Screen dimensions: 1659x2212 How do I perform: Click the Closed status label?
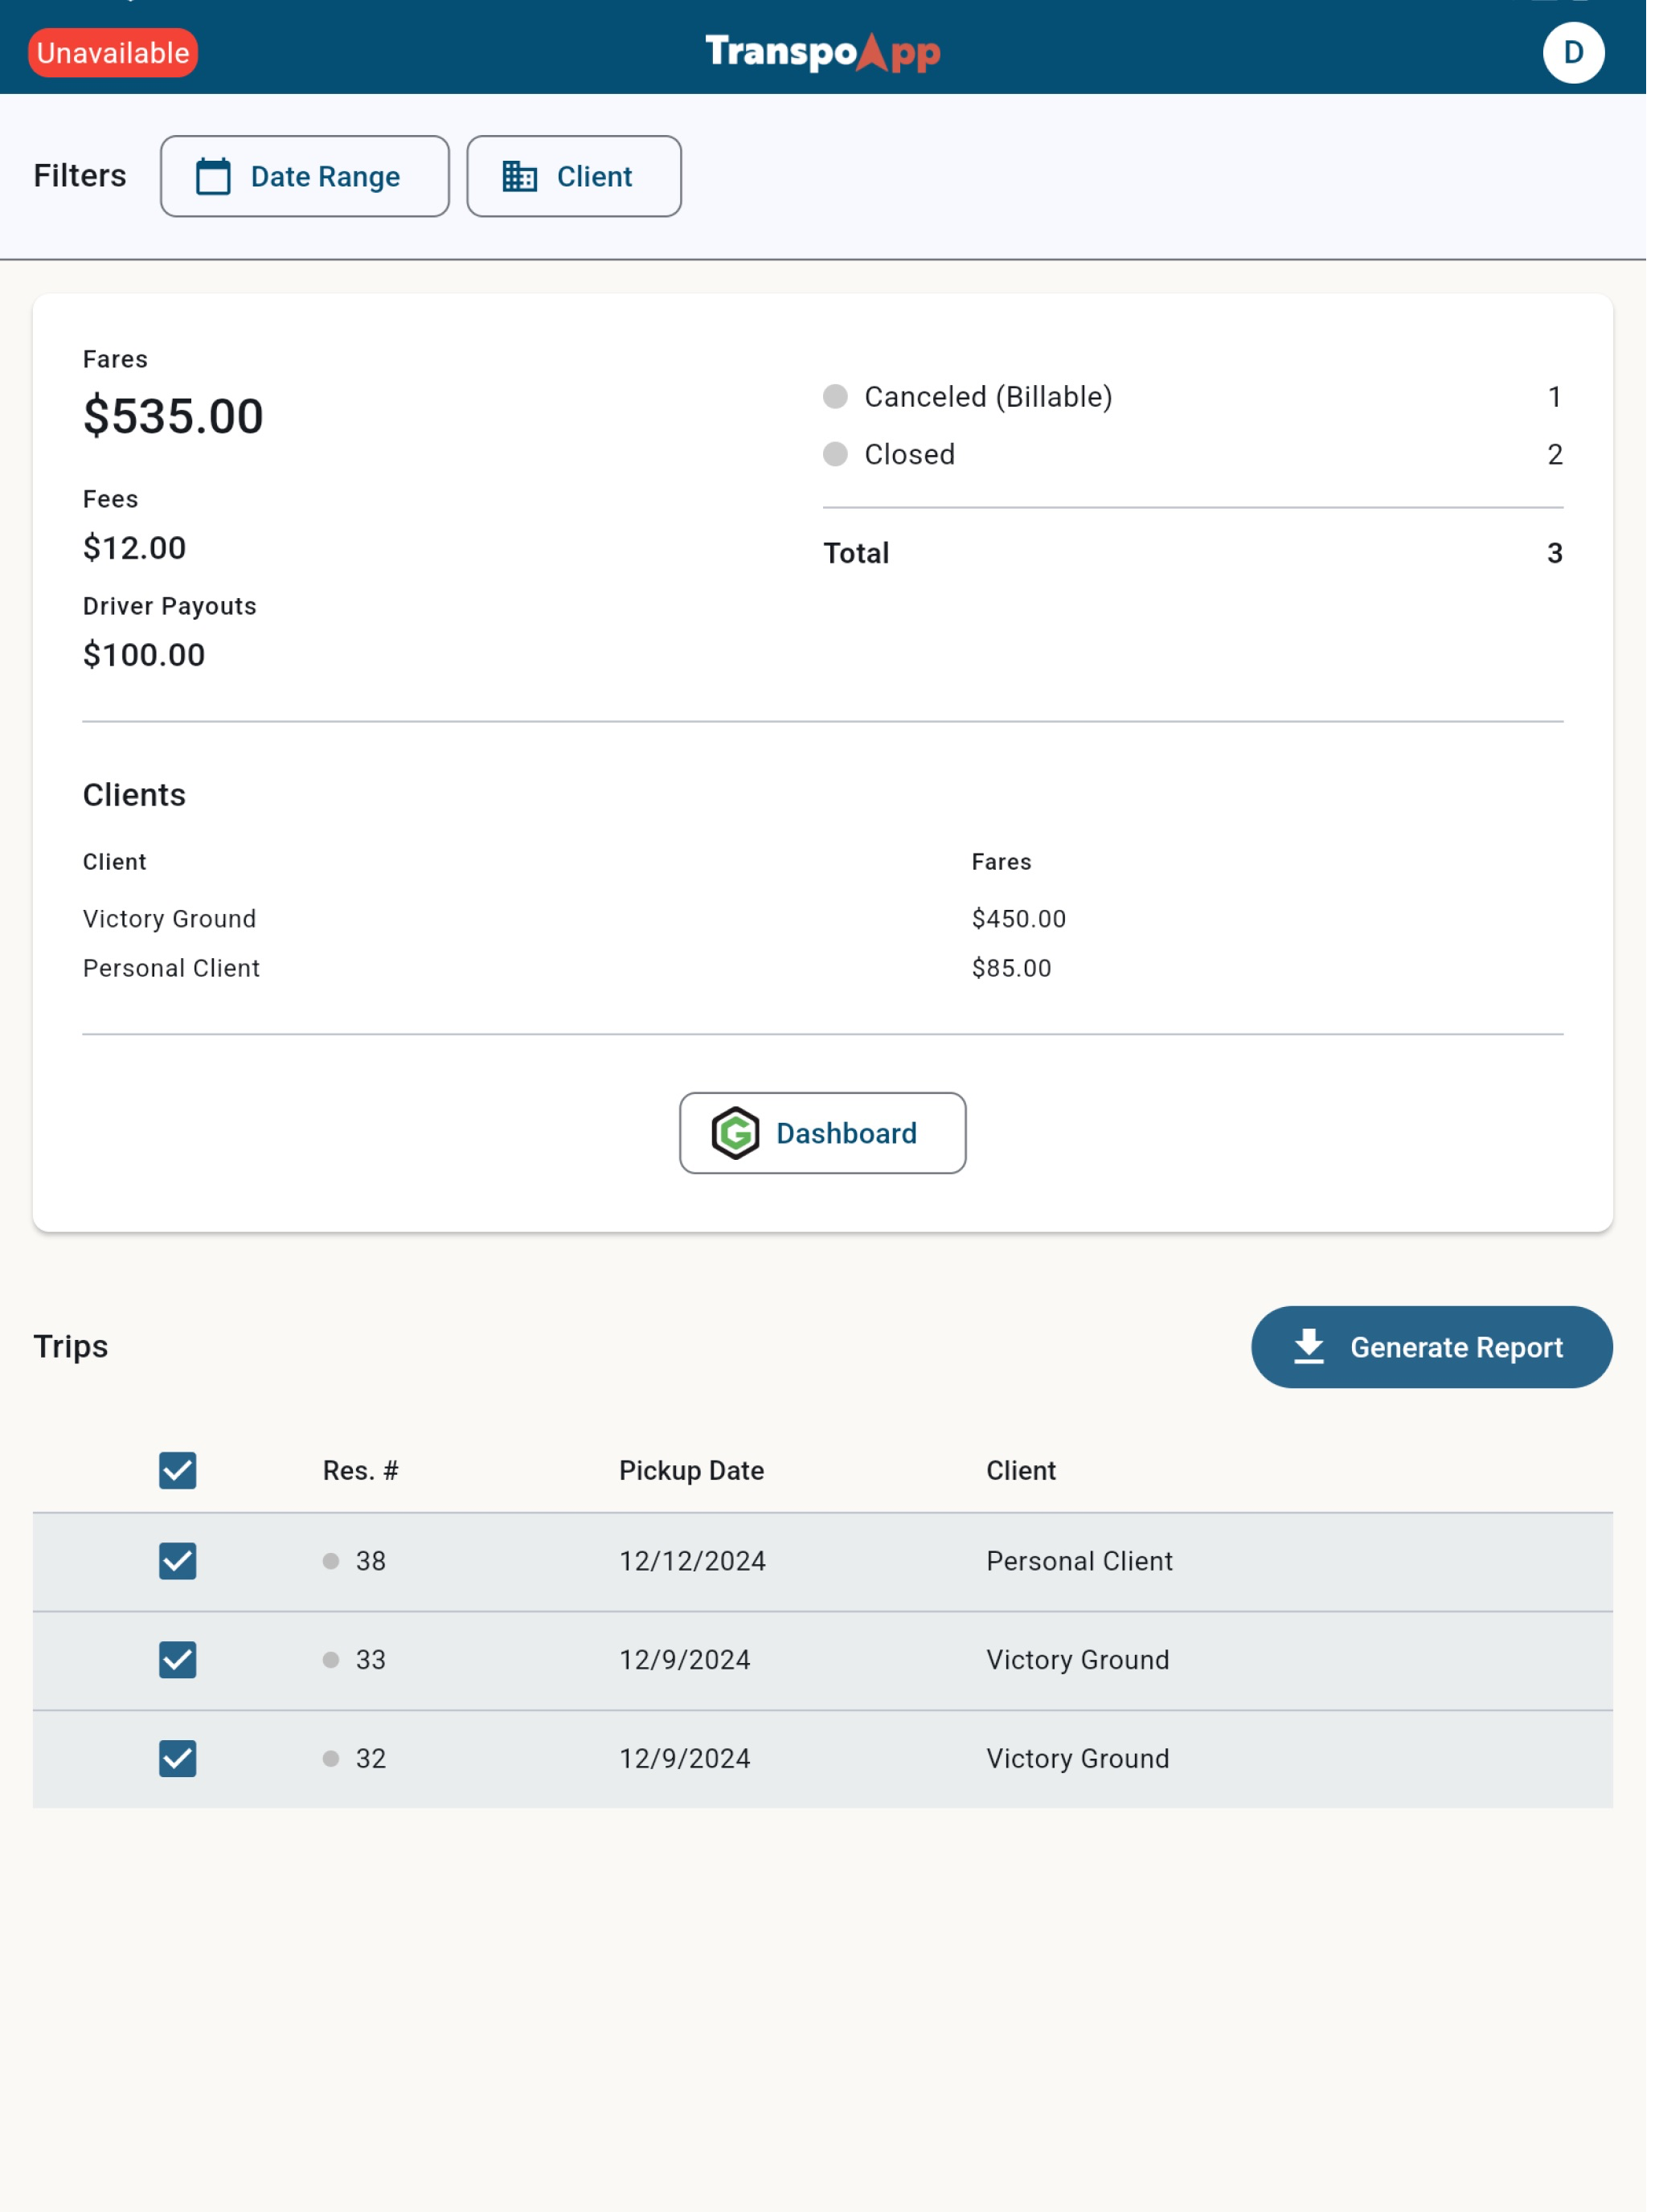click(x=909, y=455)
